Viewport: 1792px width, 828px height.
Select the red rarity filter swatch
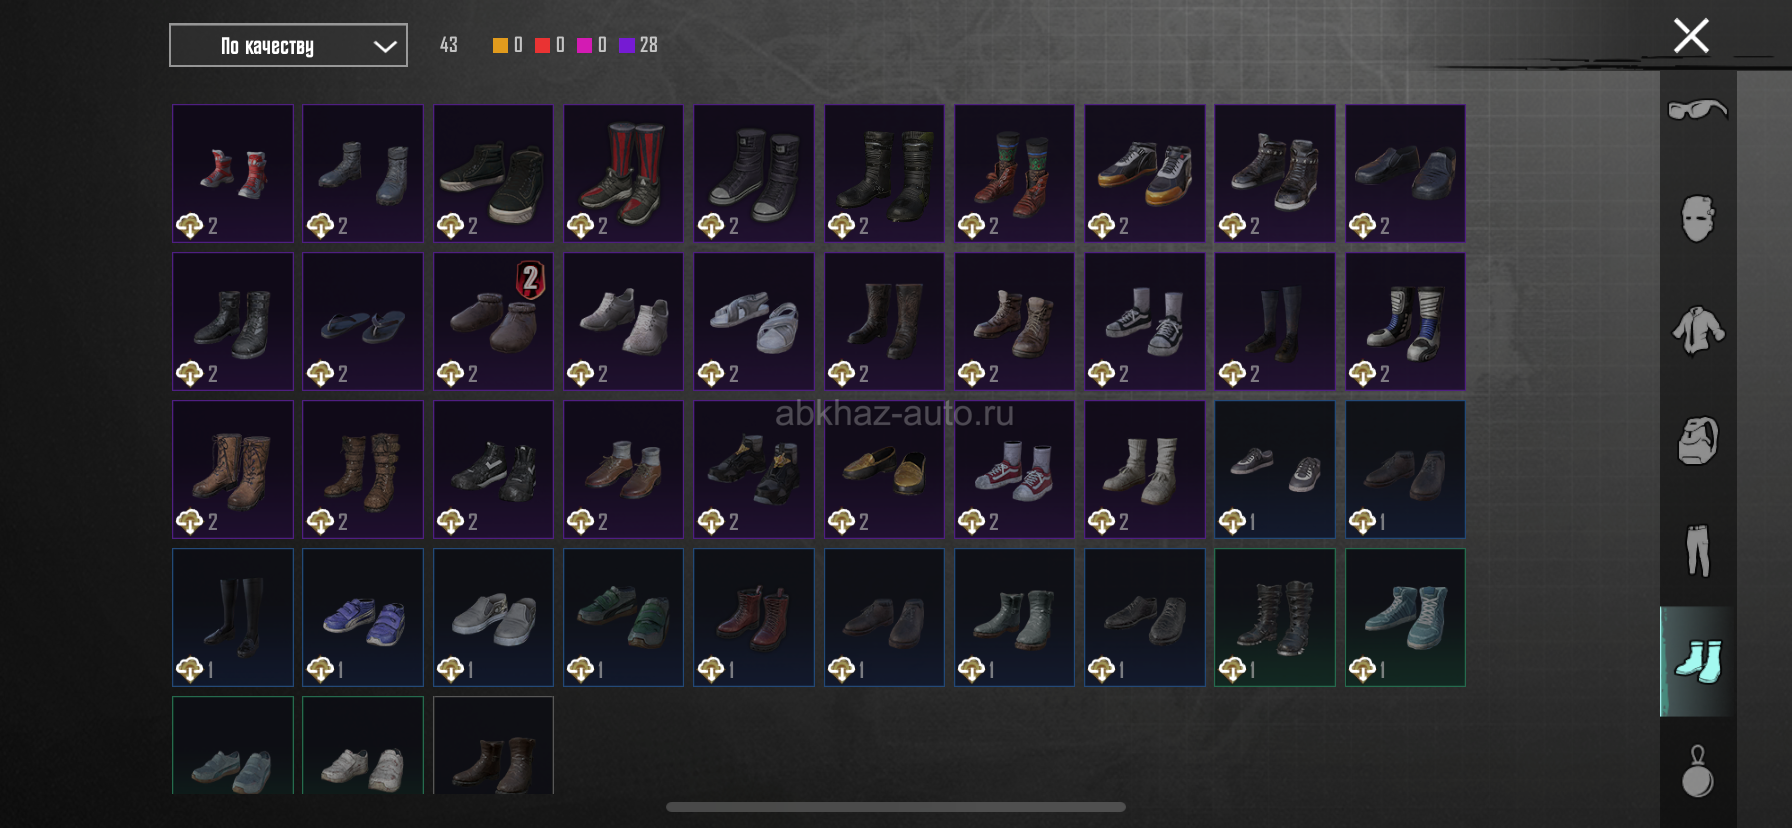542,45
